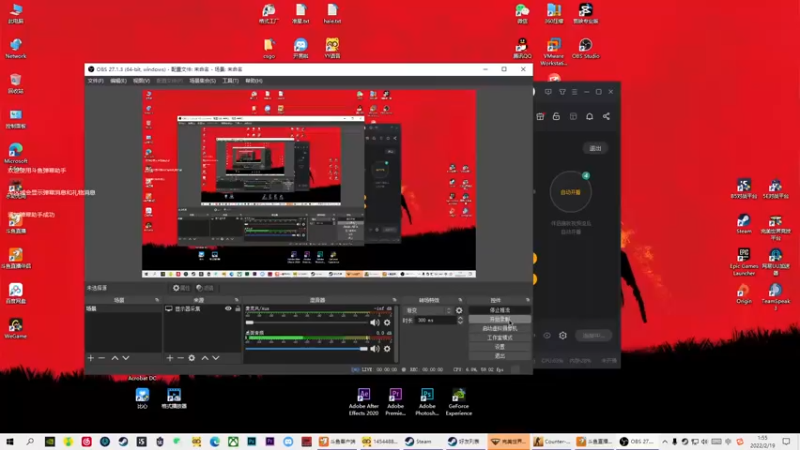Click the transition duration 300 ms field

[x=435, y=320]
